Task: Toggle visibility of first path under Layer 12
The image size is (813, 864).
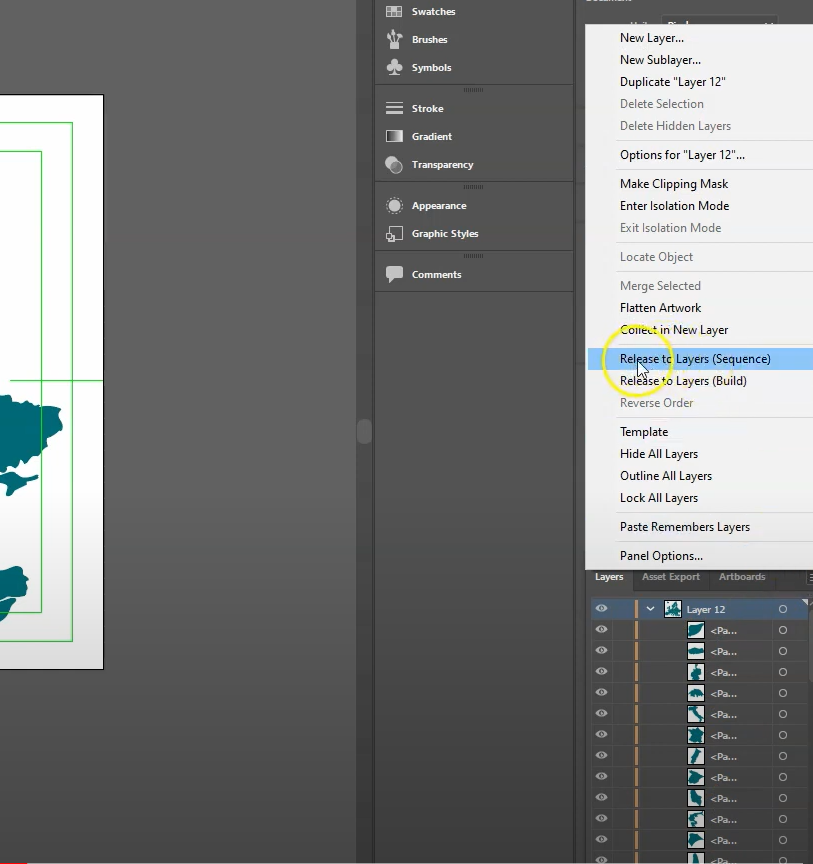Action: click(602, 630)
